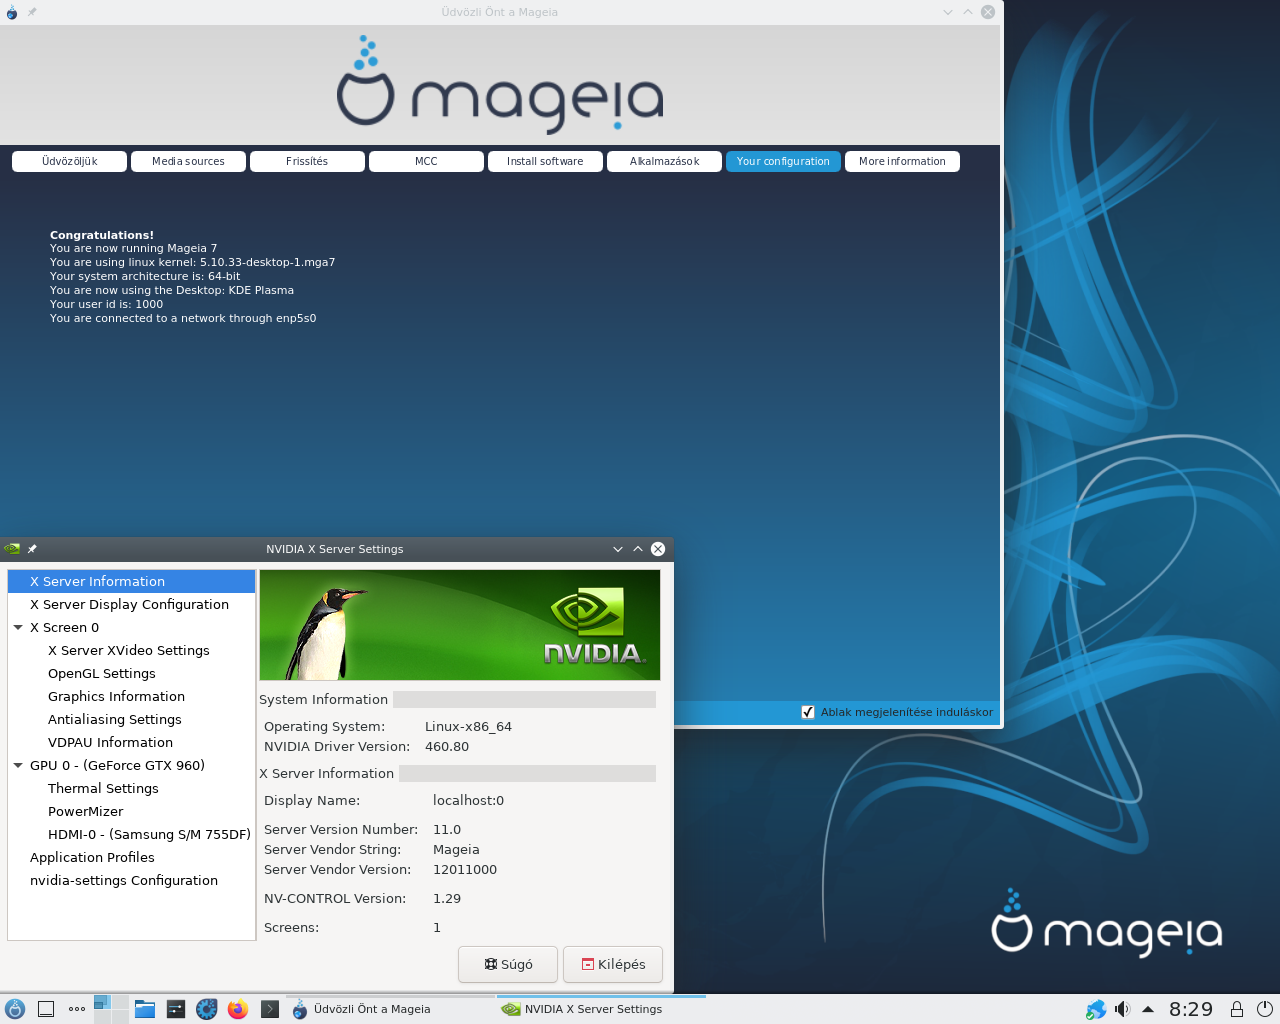The height and width of the screenshot is (1024, 1280).
Task: Click the Show Desktop panel icon
Action: pos(46,1009)
